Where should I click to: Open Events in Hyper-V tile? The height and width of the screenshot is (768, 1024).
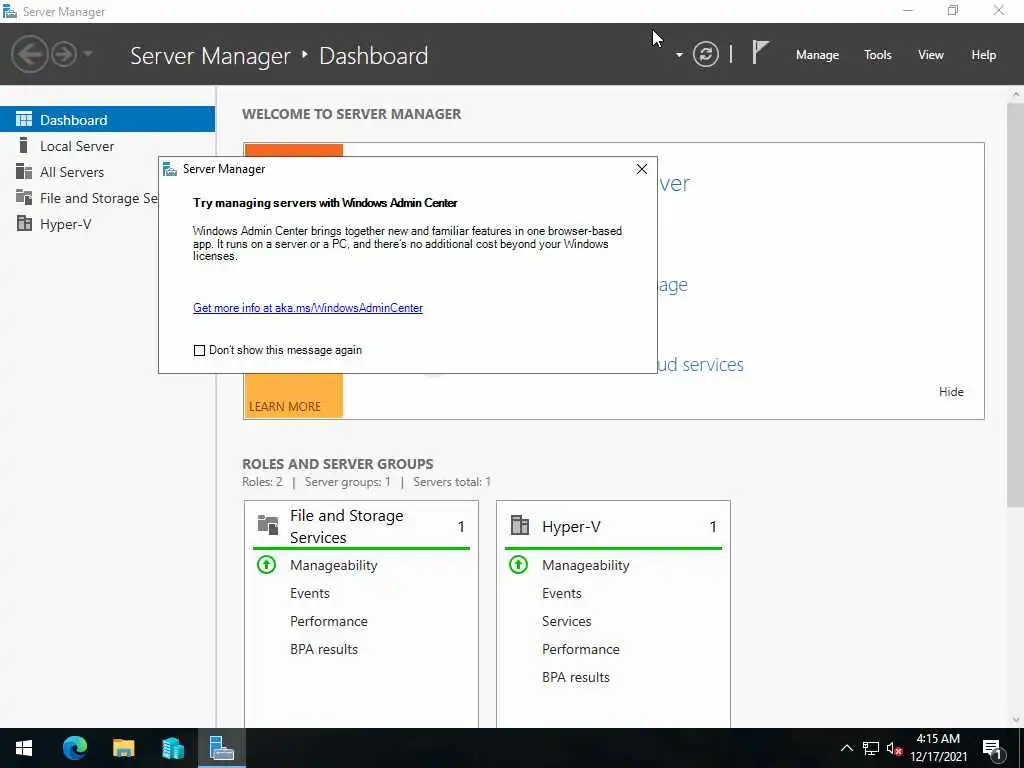562,593
